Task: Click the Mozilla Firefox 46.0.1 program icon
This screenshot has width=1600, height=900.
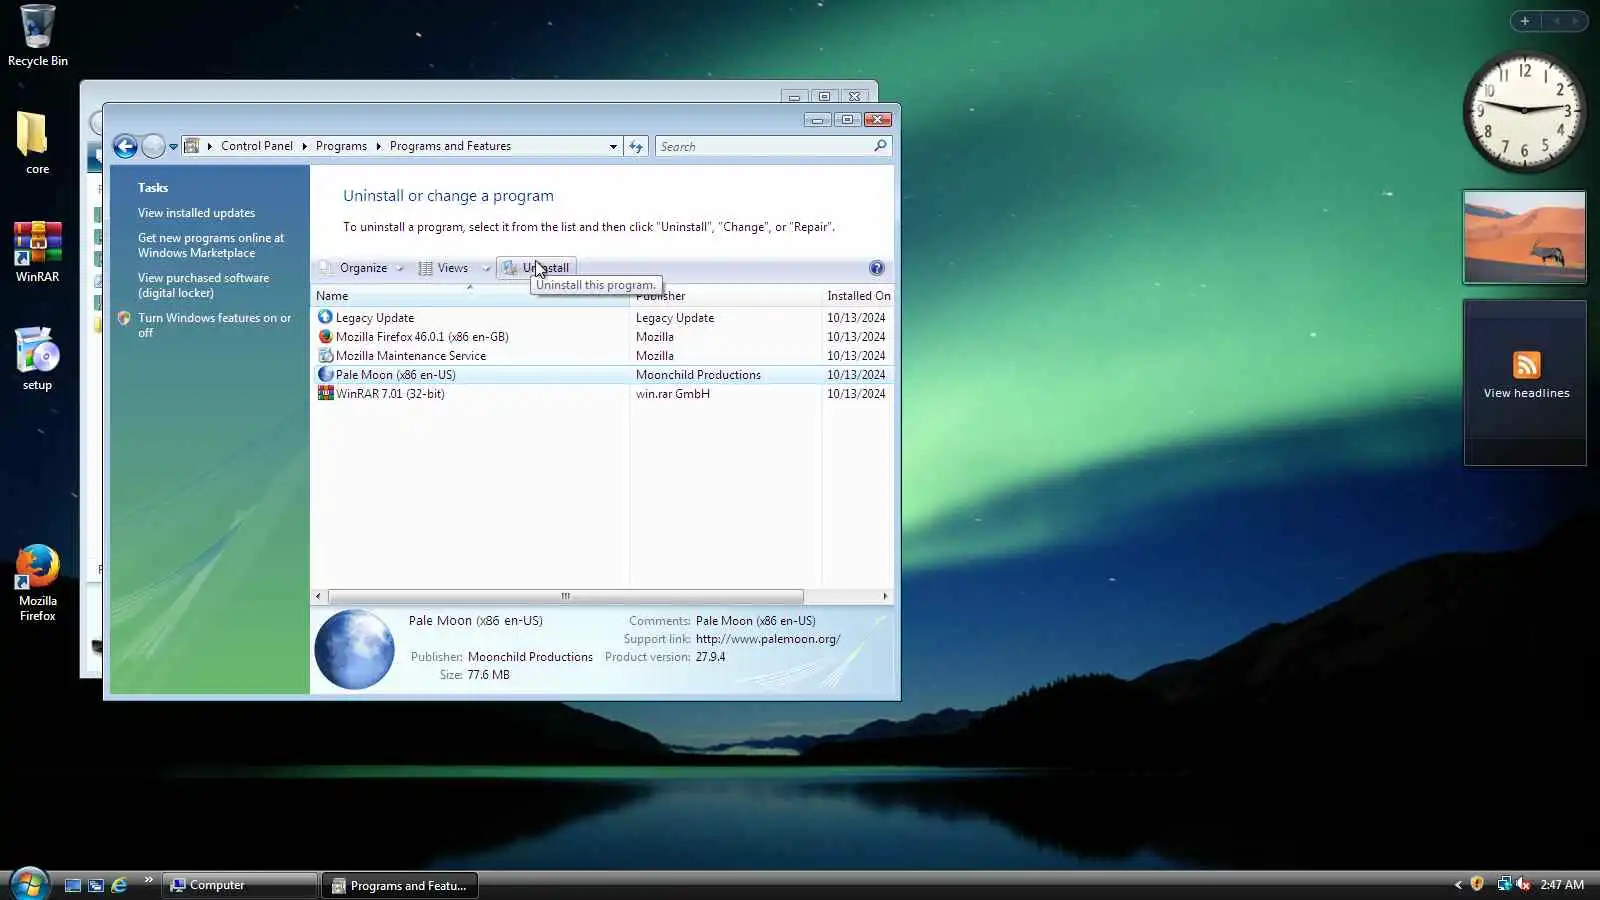Action: pos(325,336)
